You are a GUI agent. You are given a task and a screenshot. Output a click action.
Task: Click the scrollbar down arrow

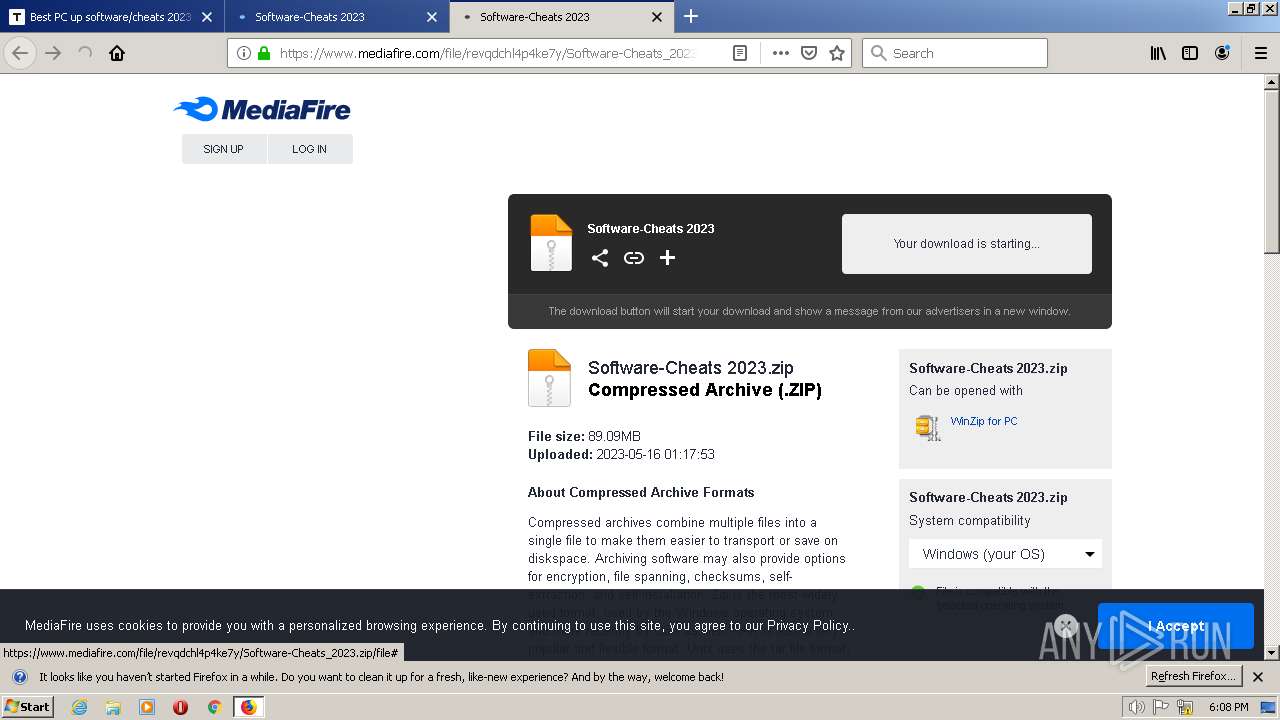click(x=1272, y=653)
